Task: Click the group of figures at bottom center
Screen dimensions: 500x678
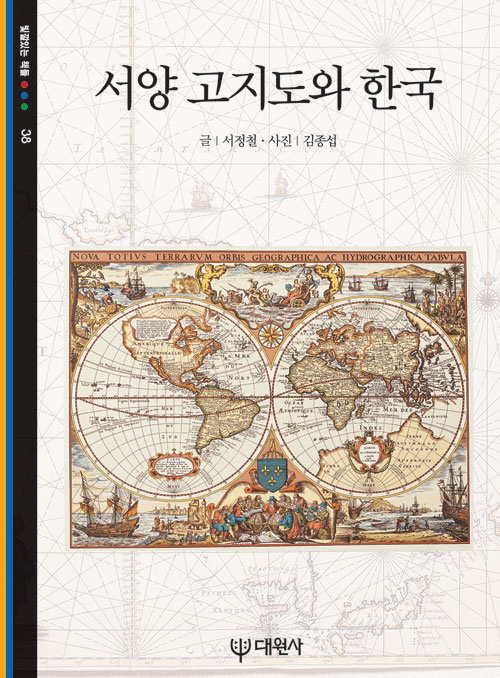Action: pyautogui.click(x=271, y=517)
